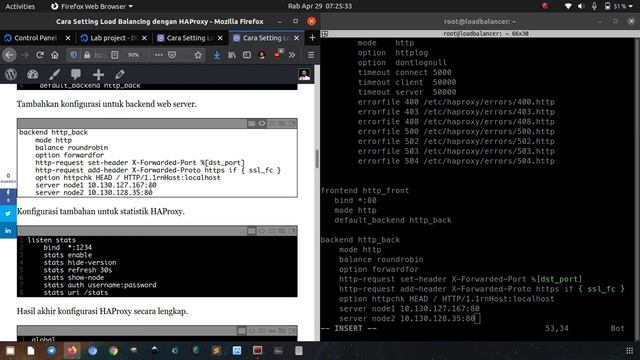Toggle reader view in address bar
This screenshot has height=360, width=640.
pos(115,55)
